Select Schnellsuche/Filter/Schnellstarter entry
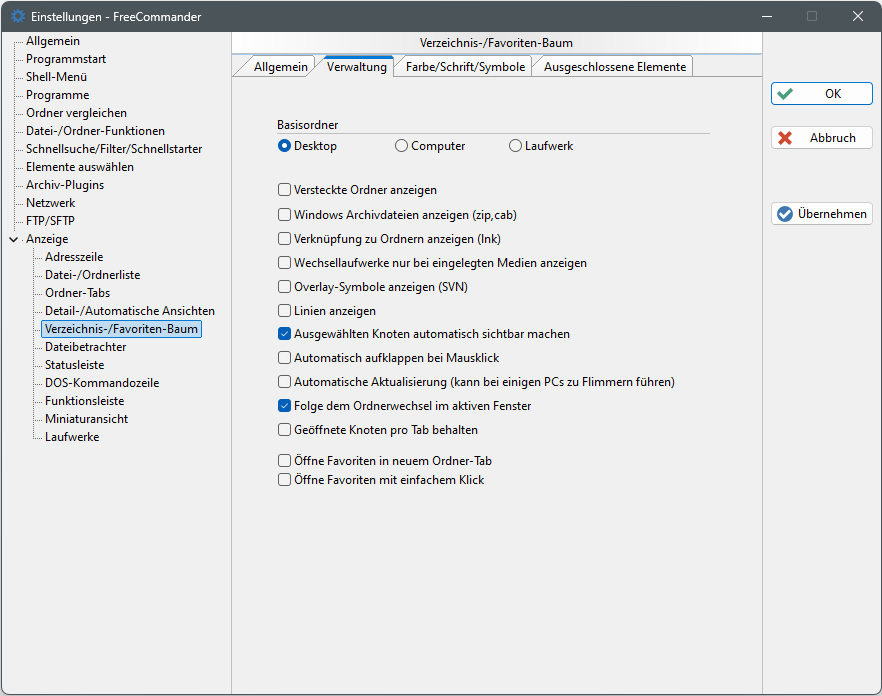 click(114, 149)
